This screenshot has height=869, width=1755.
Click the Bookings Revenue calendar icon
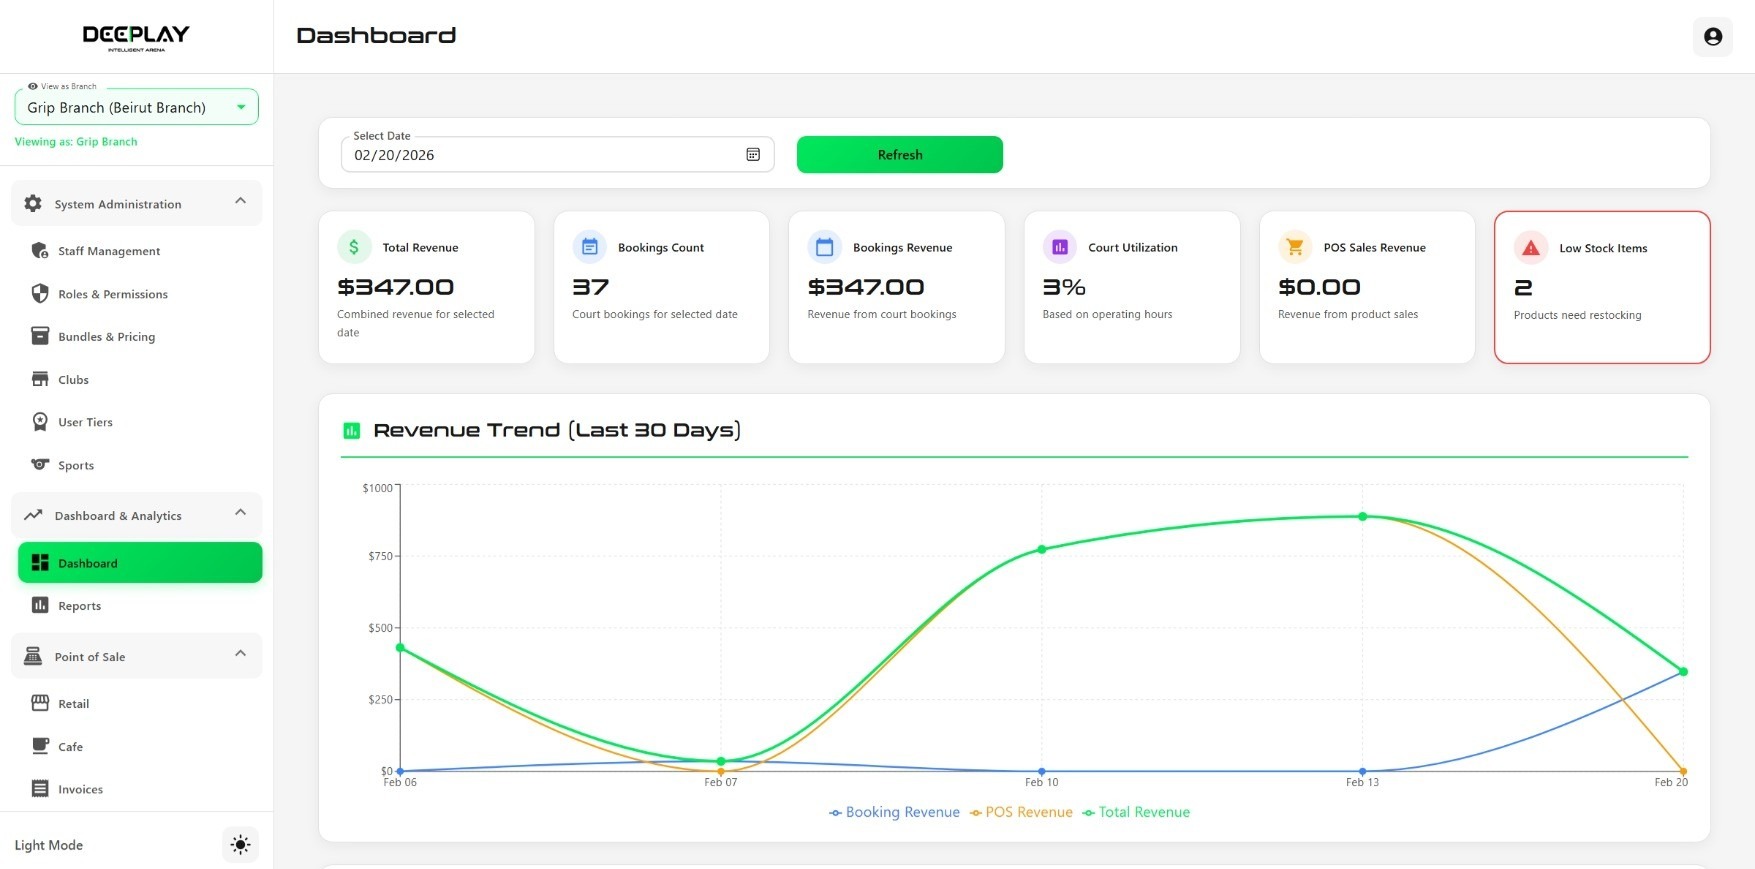point(824,247)
